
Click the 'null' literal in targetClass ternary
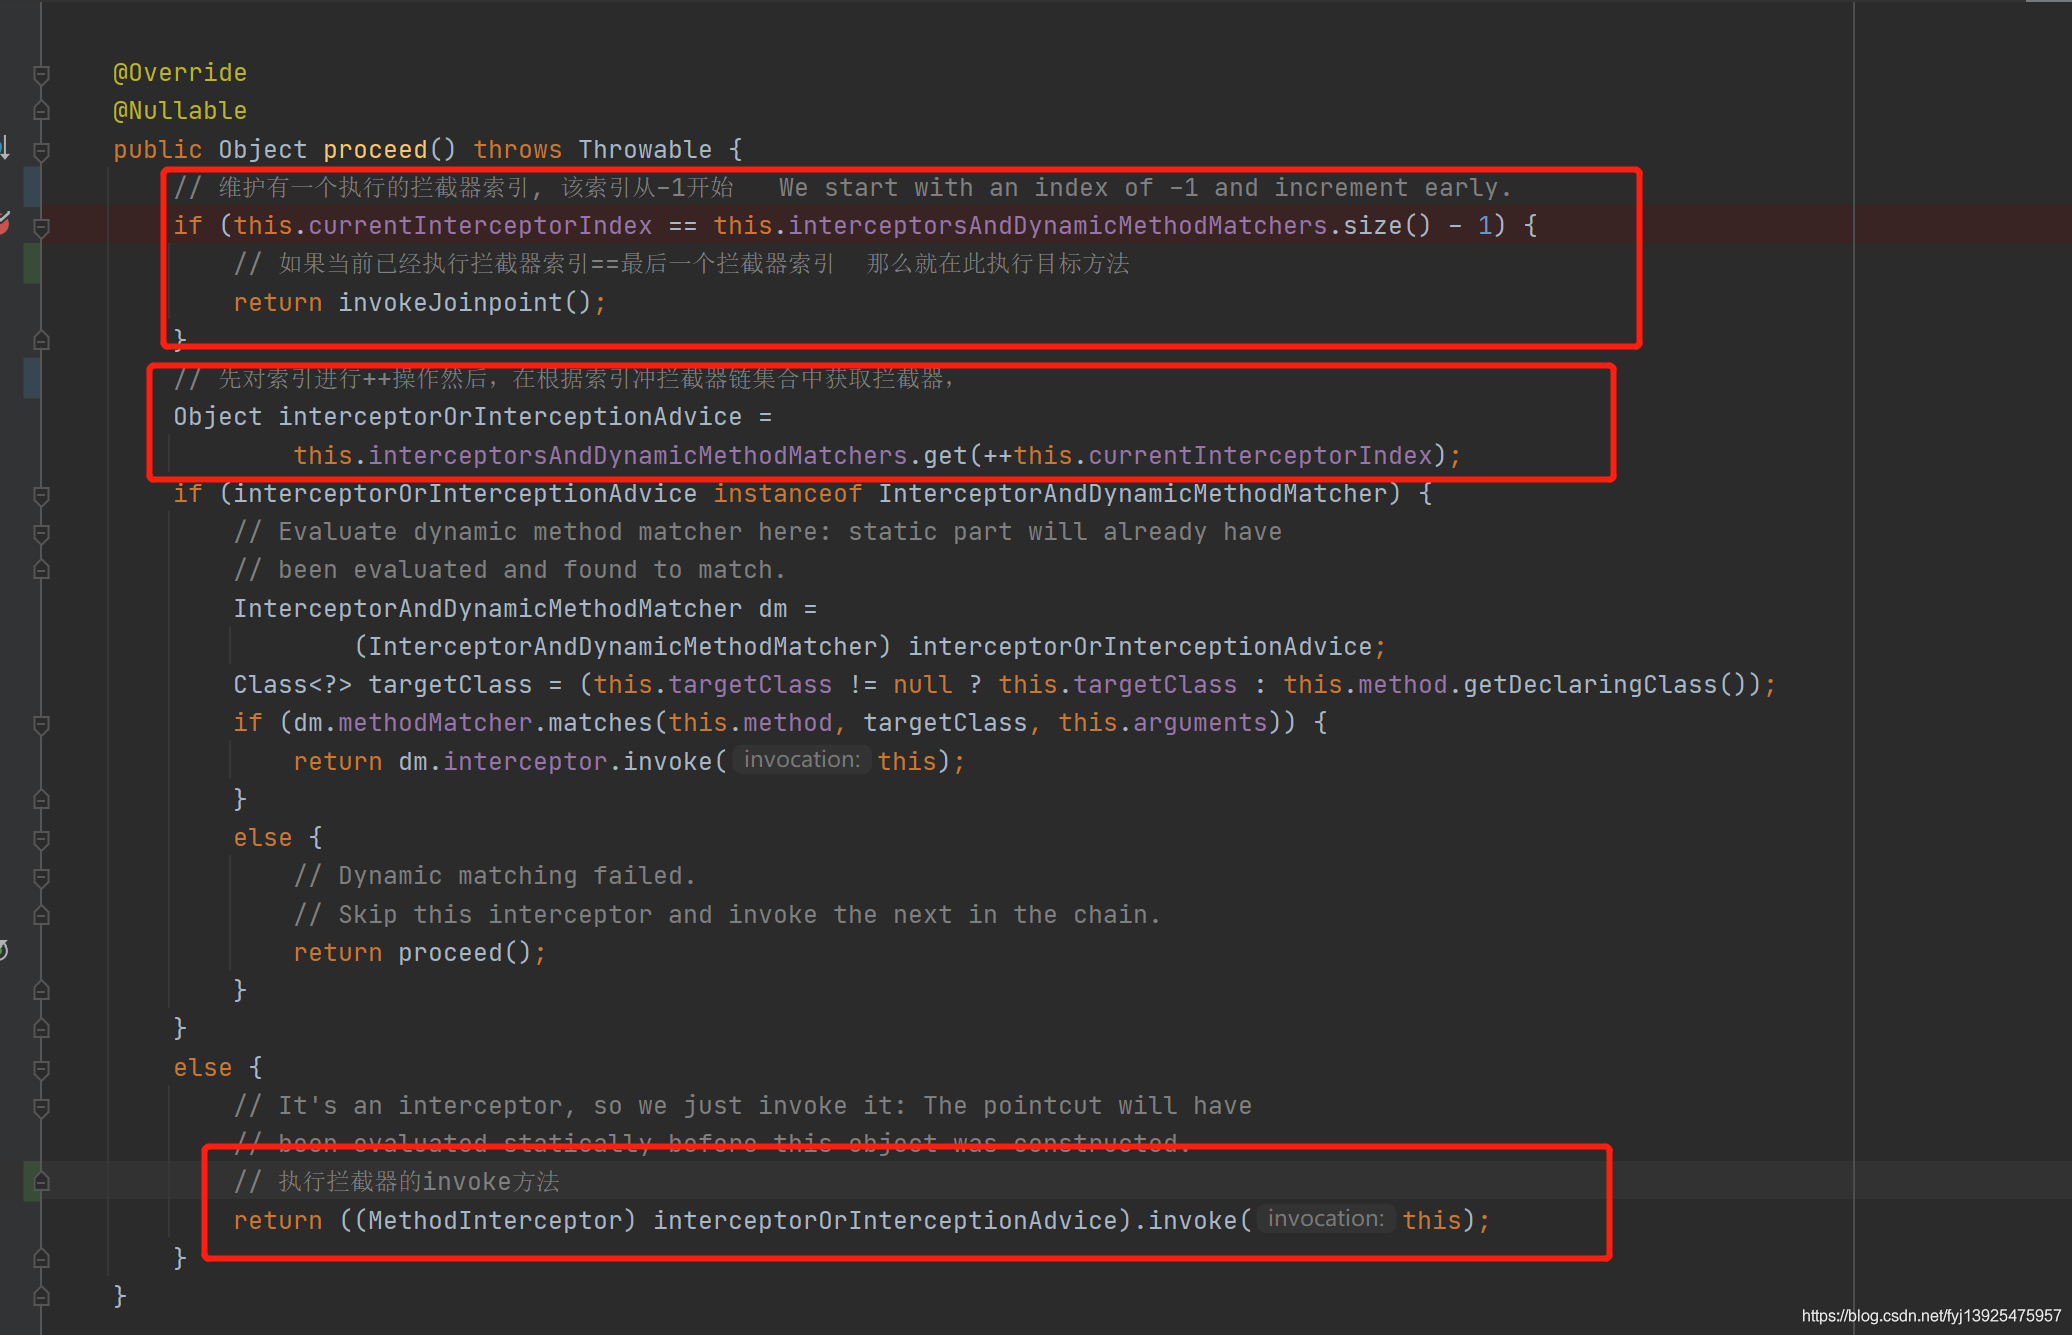[922, 685]
